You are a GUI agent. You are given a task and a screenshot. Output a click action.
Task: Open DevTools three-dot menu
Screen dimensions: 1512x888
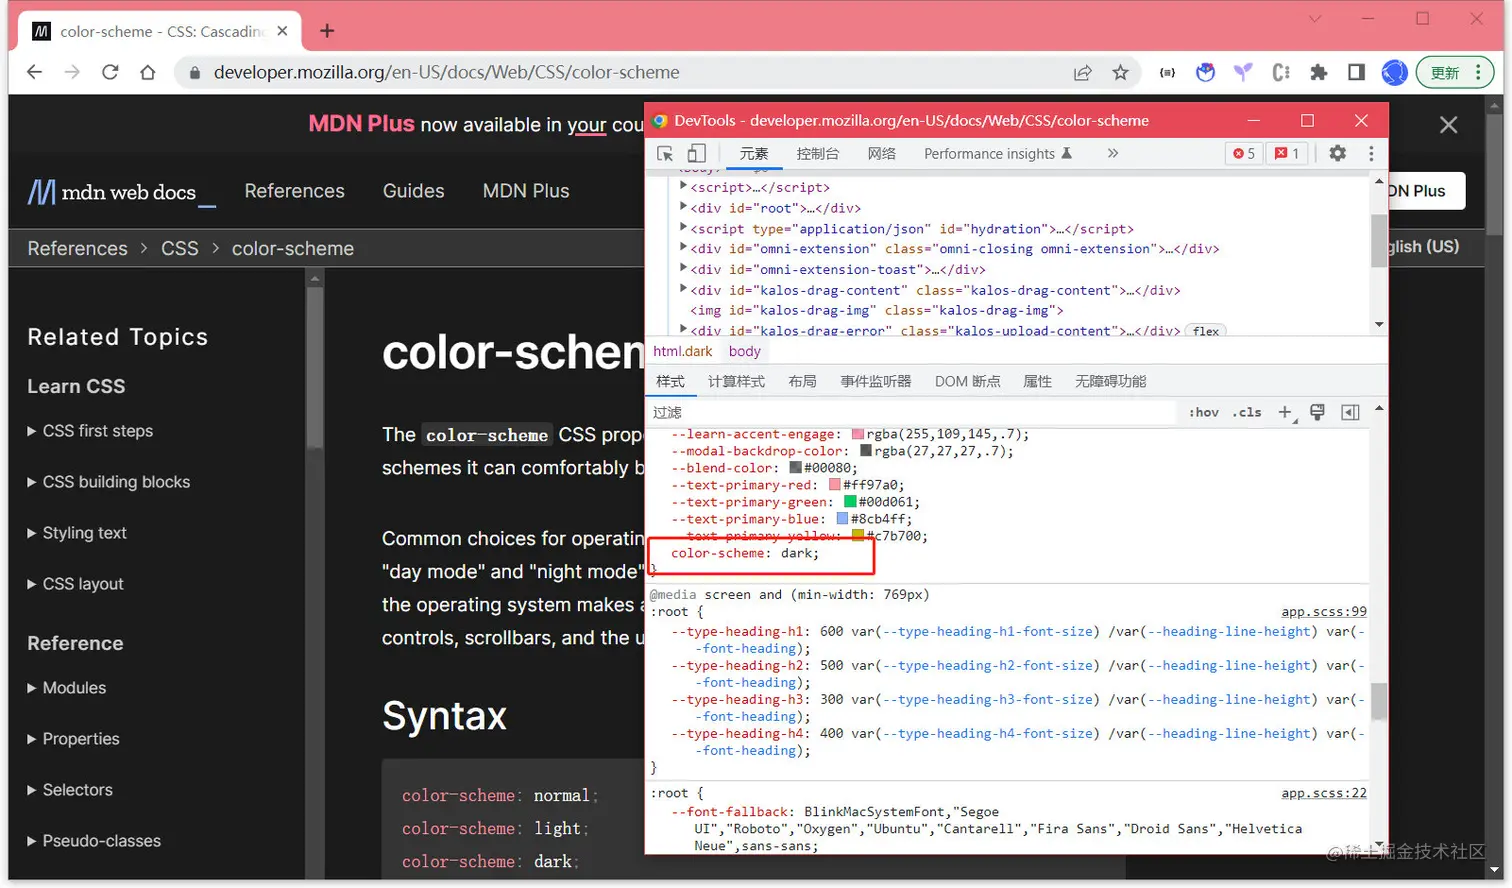pyautogui.click(x=1371, y=153)
